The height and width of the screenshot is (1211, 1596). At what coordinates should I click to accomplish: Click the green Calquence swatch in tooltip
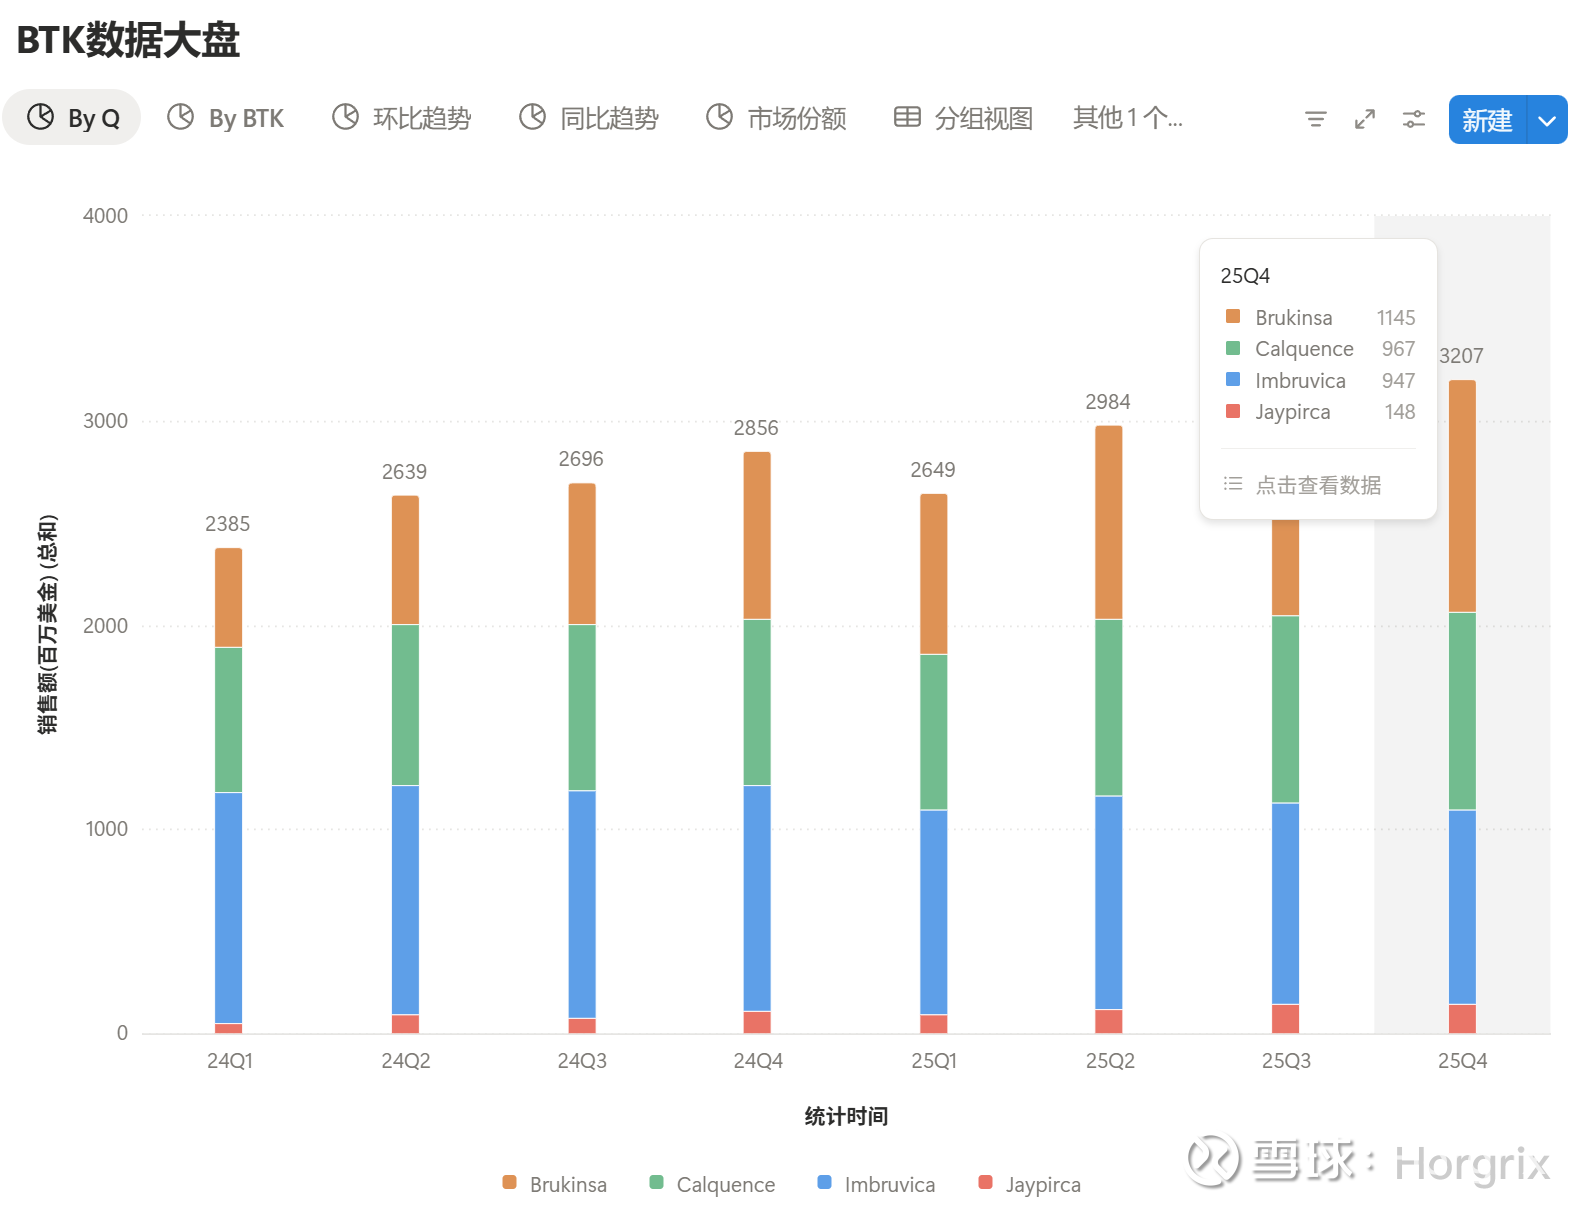(1233, 348)
